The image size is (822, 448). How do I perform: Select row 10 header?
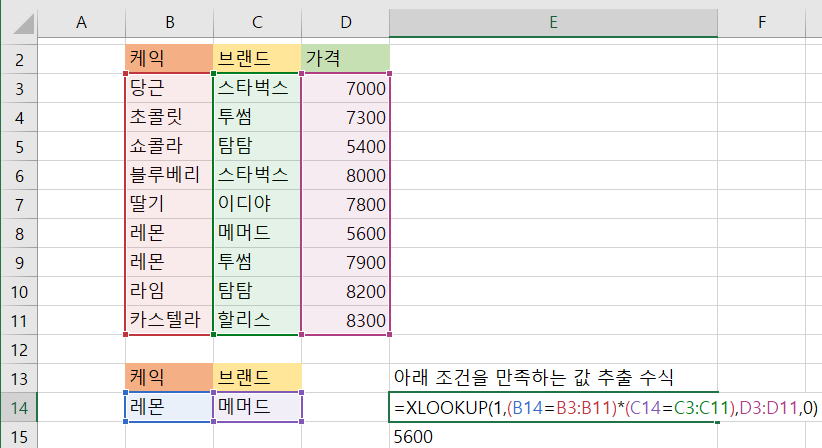tap(19, 291)
